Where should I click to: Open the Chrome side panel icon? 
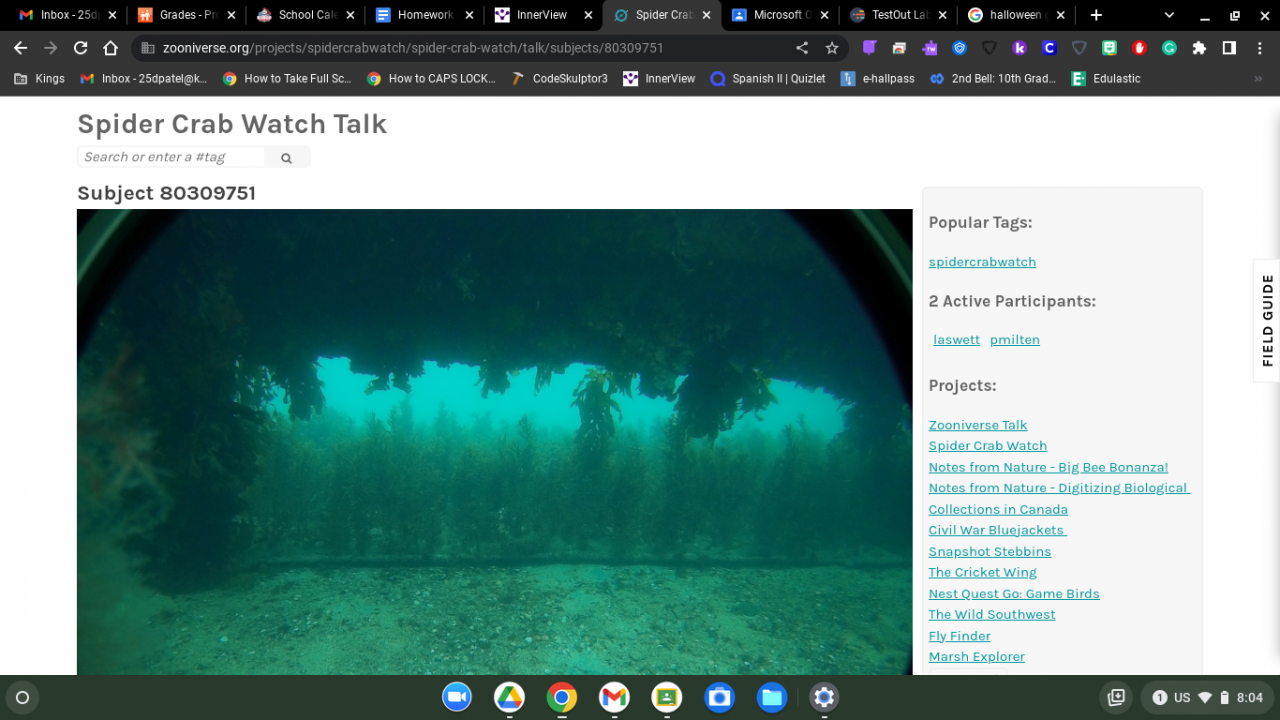[x=1229, y=48]
